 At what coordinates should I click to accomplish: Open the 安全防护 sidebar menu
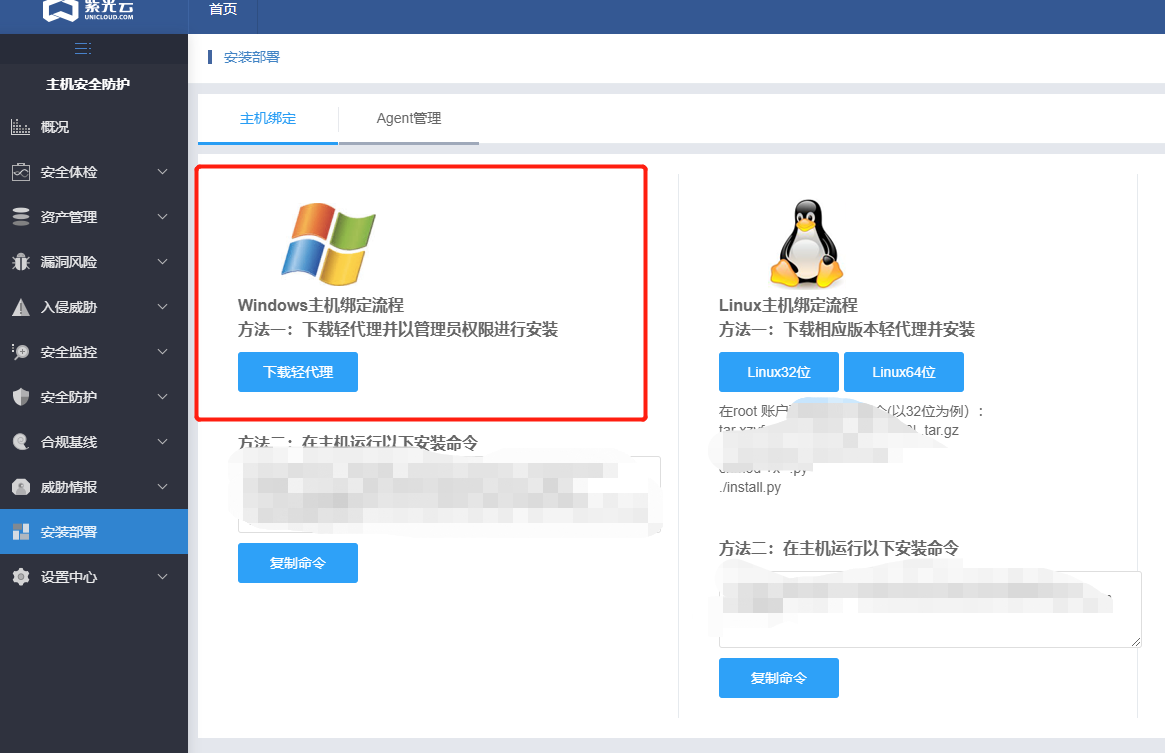(x=94, y=397)
